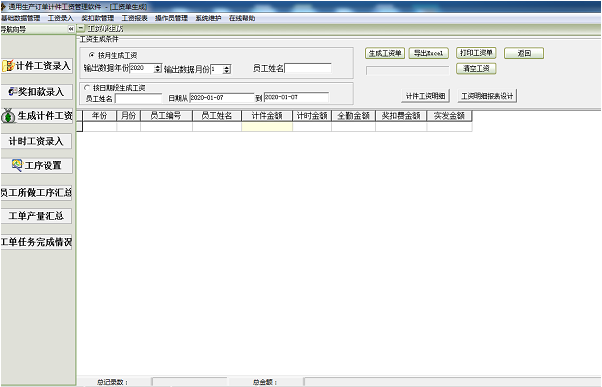Focus the 输出数据月份 value field
This screenshot has width=602, height=387.
tap(217, 69)
